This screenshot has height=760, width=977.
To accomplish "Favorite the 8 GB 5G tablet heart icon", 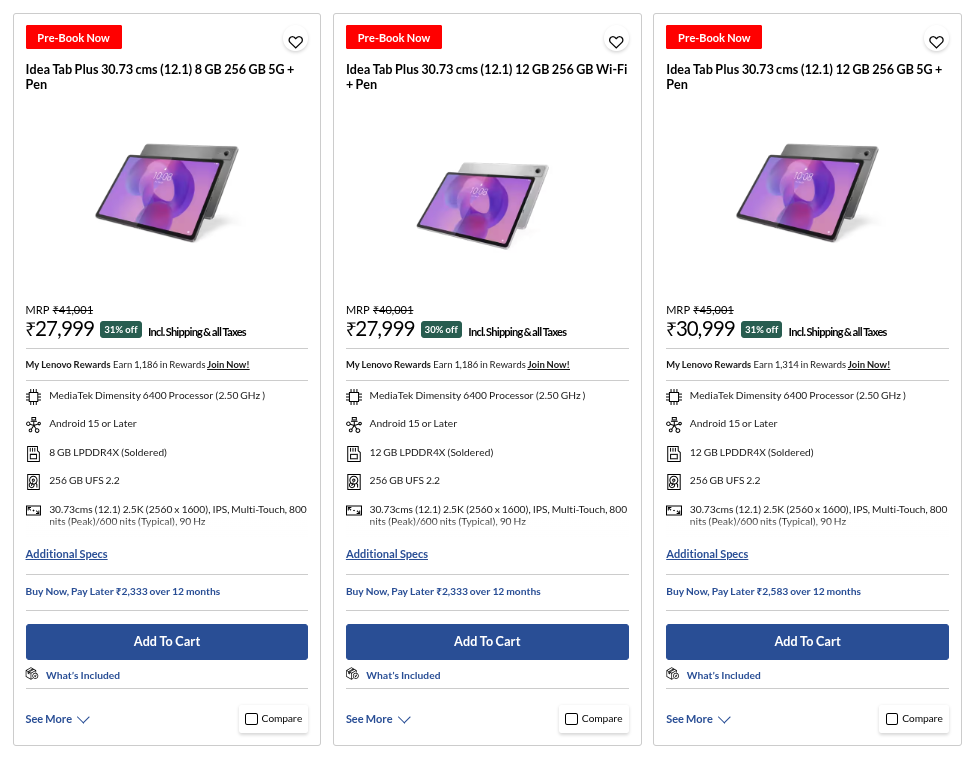I will [x=295, y=42].
